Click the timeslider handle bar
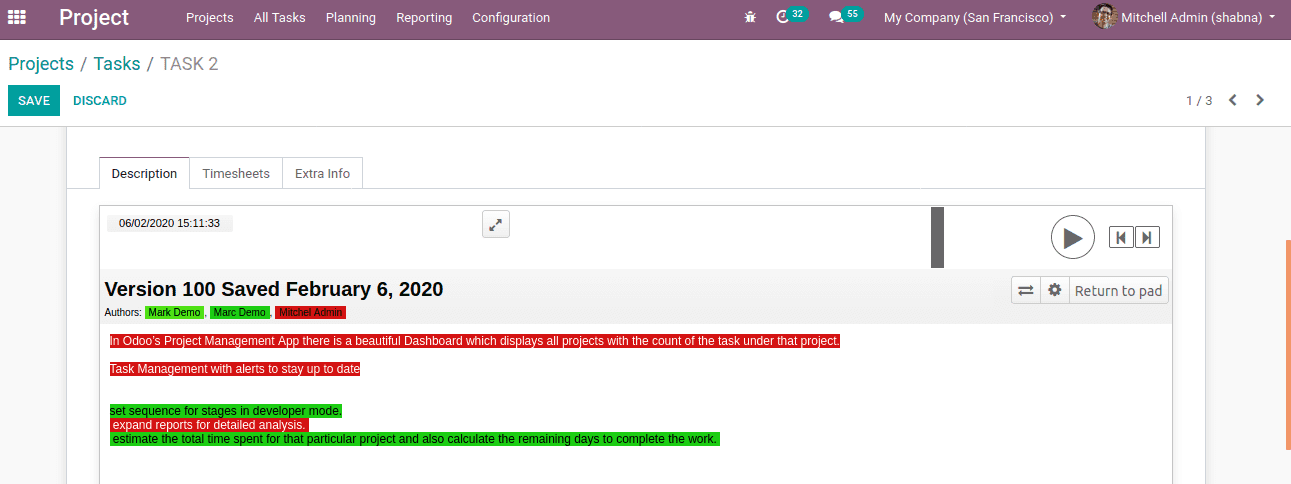Screen dimensions: 1291x484 (937, 237)
